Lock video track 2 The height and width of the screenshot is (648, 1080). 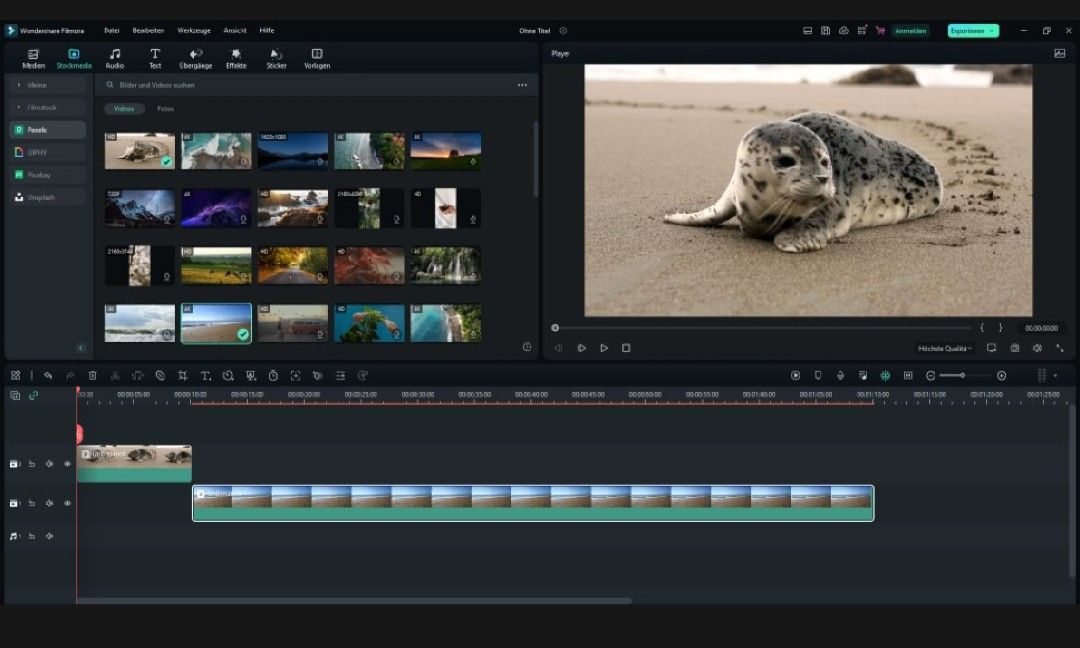pos(32,464)
